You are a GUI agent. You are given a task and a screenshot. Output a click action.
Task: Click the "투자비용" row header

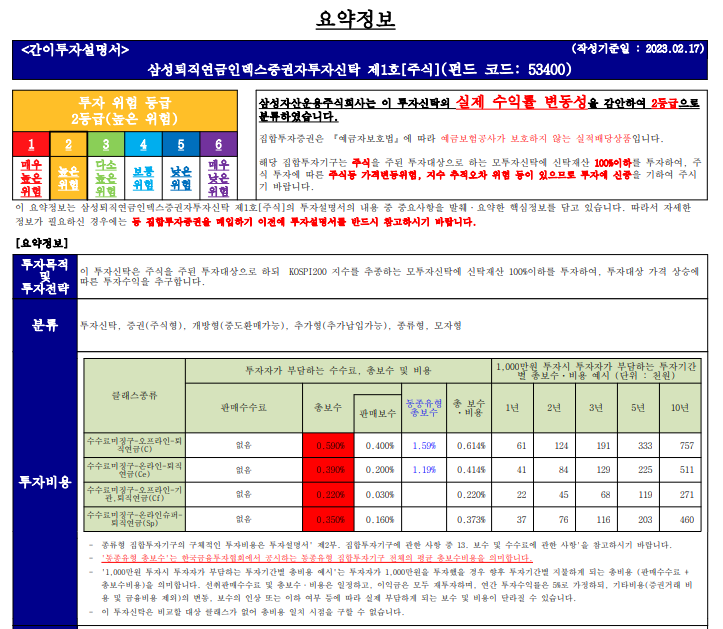click(x=45, y=482)
